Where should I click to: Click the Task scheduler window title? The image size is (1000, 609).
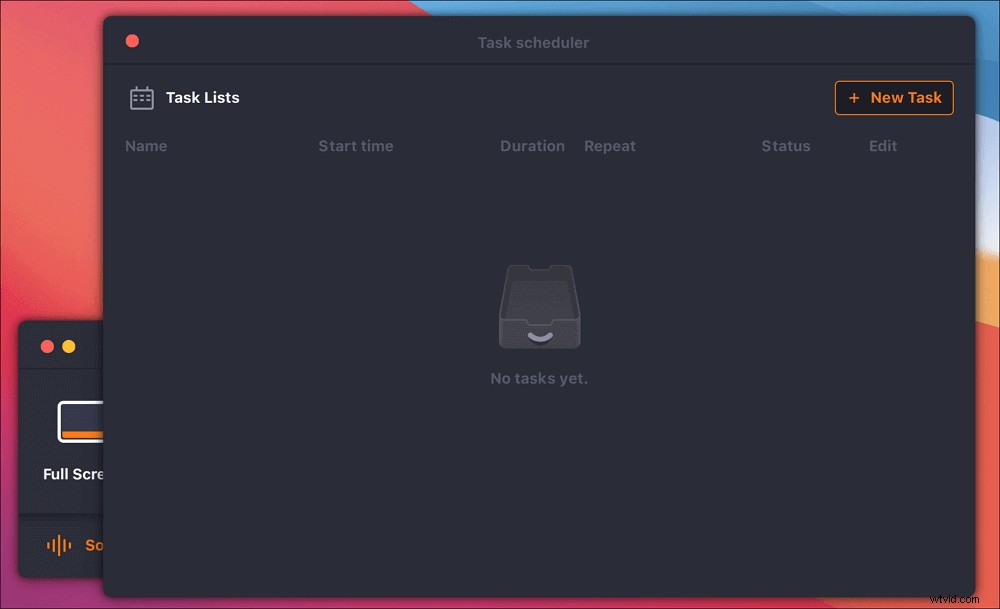(x=533, y=43)
